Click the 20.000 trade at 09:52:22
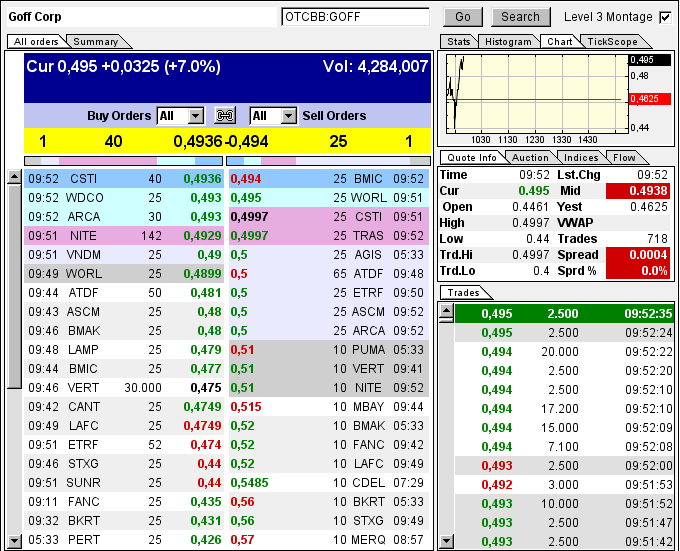680x551 pixels. coord(565,352)
